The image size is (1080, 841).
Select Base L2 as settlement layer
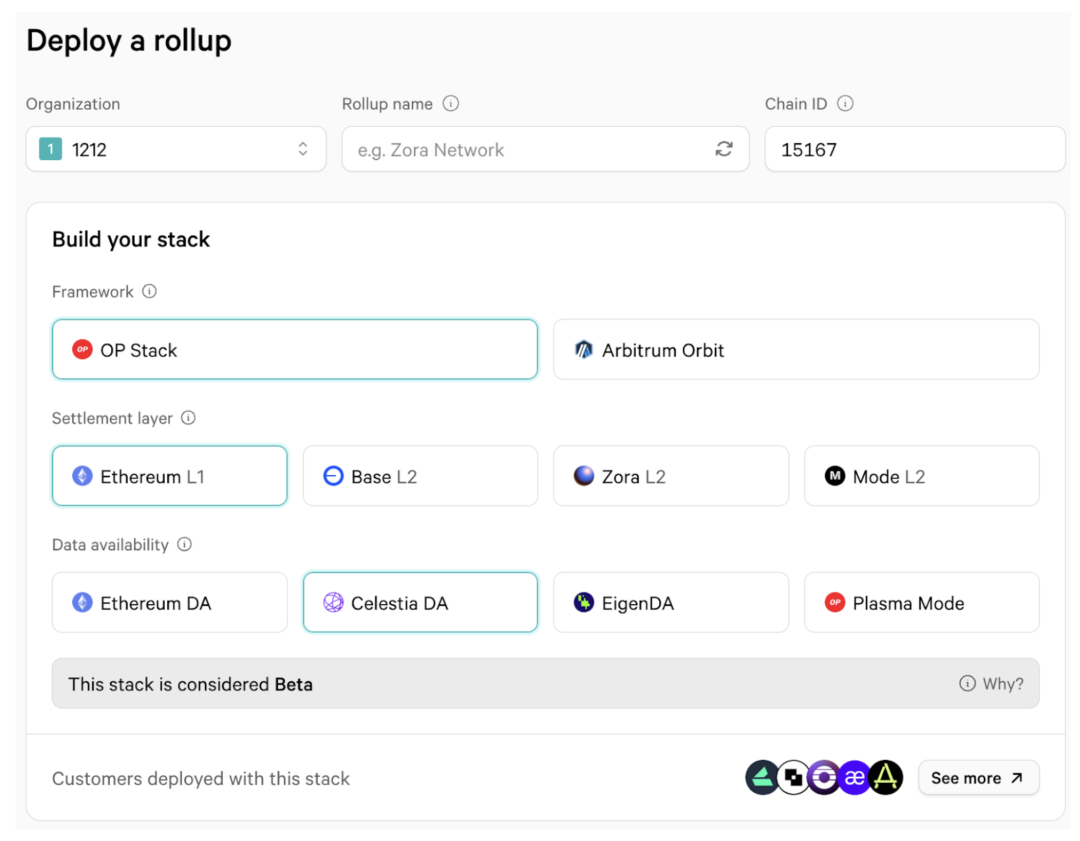[420, 476]
